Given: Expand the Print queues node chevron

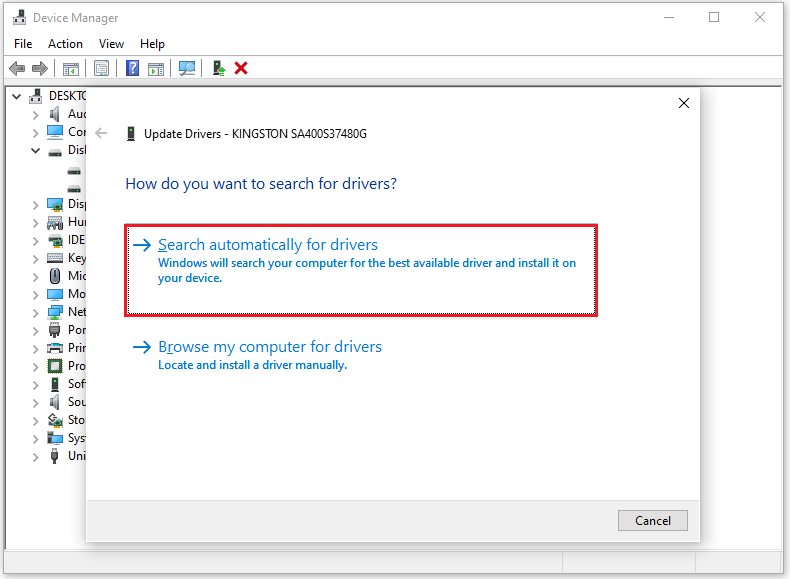Looking at the screenshot, I should (x=35, y=349).
